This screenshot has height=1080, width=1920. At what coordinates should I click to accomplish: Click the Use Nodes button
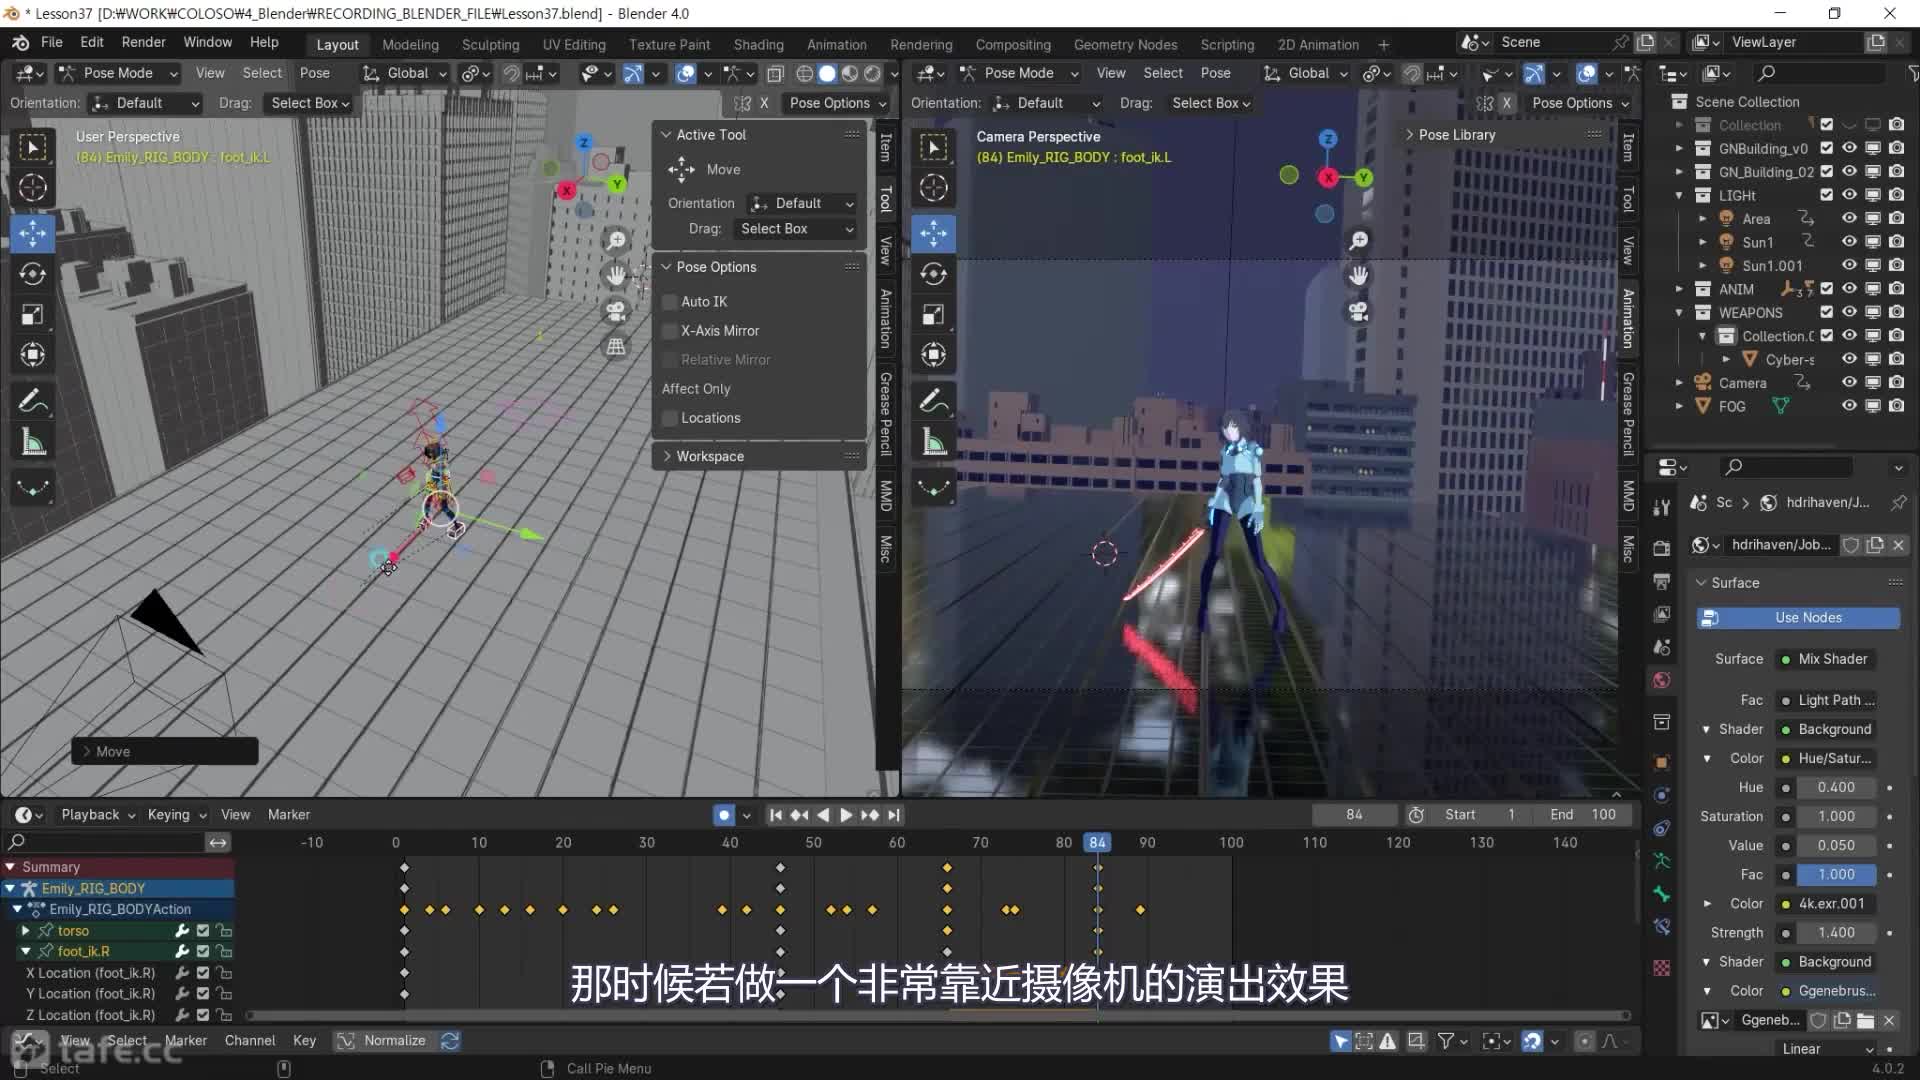pos(1796,617)
